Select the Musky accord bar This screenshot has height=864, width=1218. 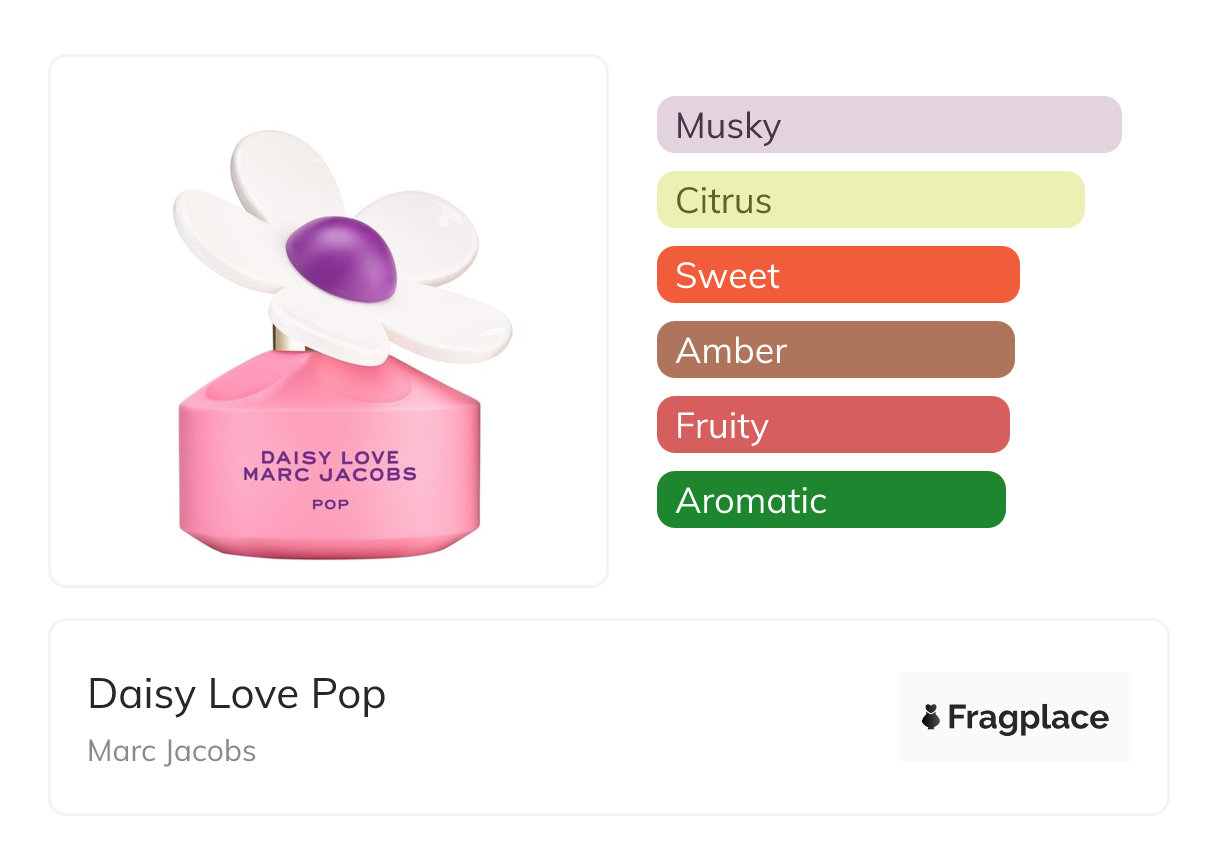coord(888,125)
